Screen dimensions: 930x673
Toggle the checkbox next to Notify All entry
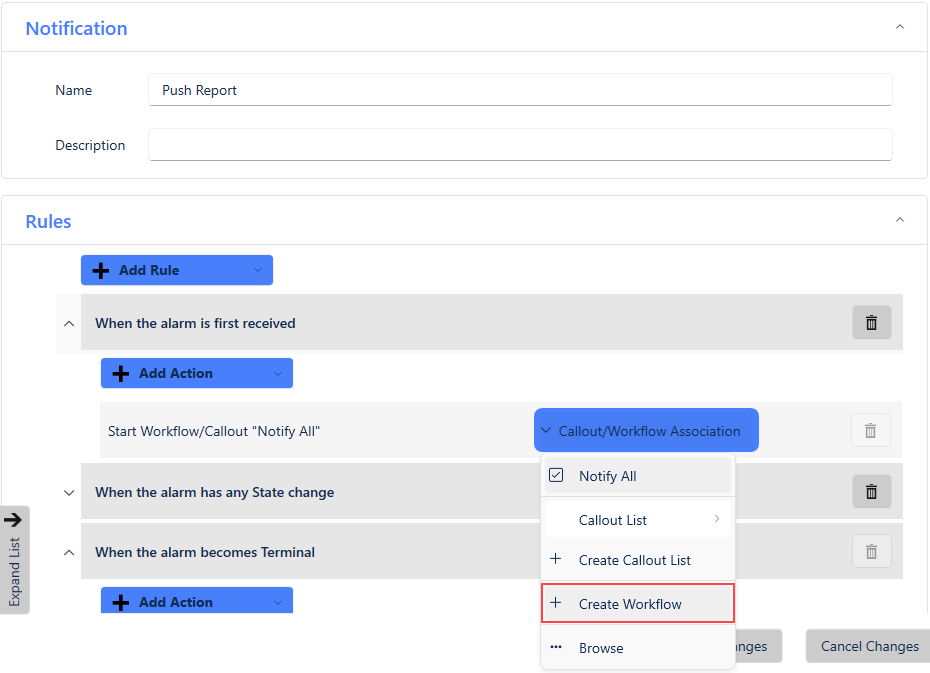(x=556, y=475)
